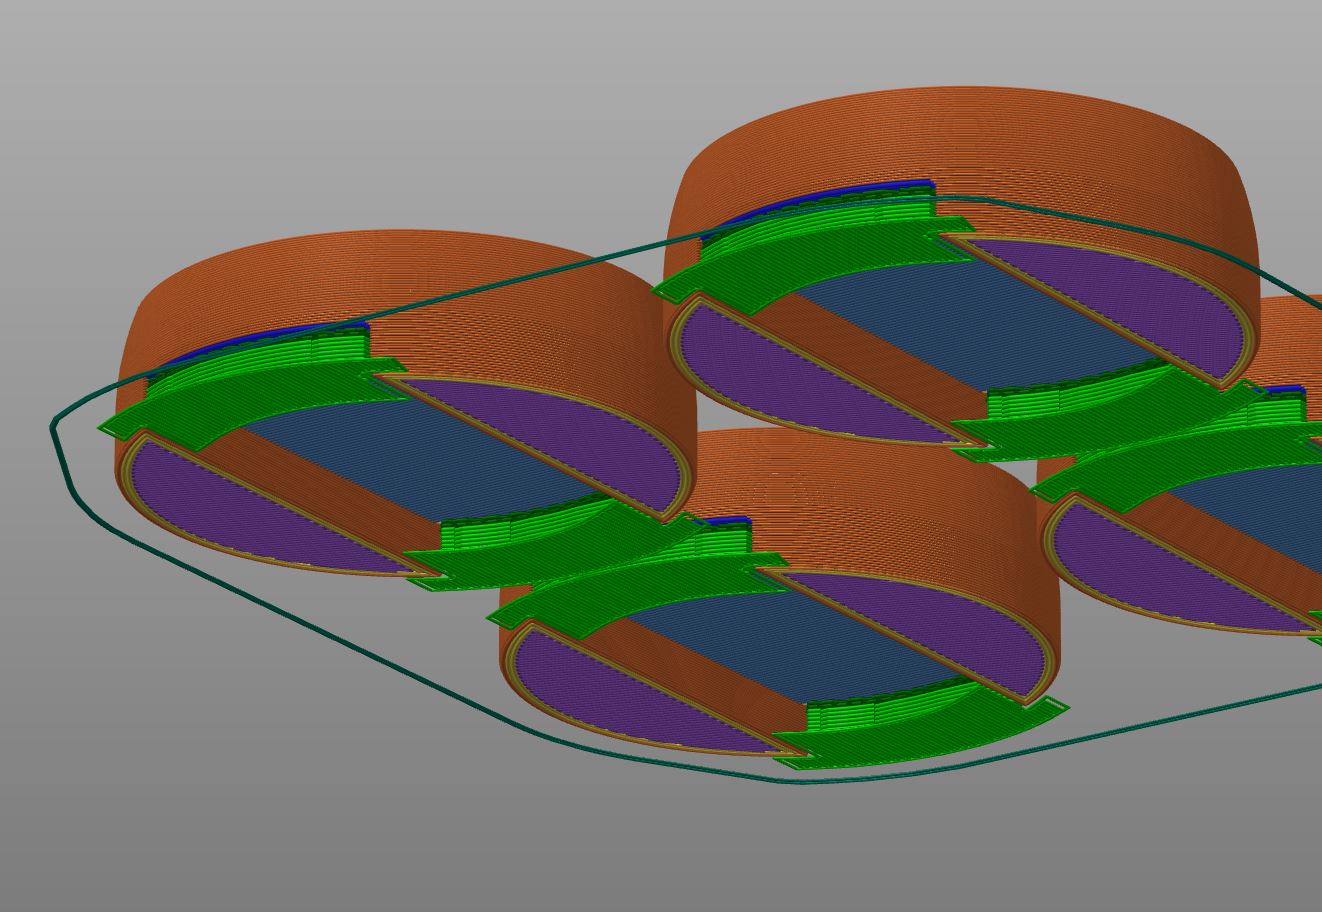
Task: Select the orange wall of the rear tallest cylinder
Action: click(x=960, y=140)
